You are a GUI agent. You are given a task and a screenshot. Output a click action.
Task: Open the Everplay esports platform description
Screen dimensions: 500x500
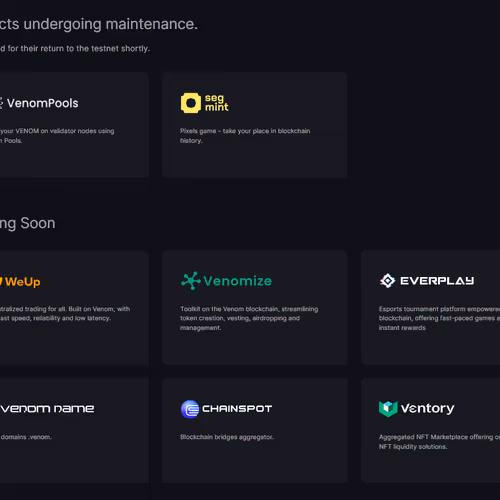[x=439, y=318]
